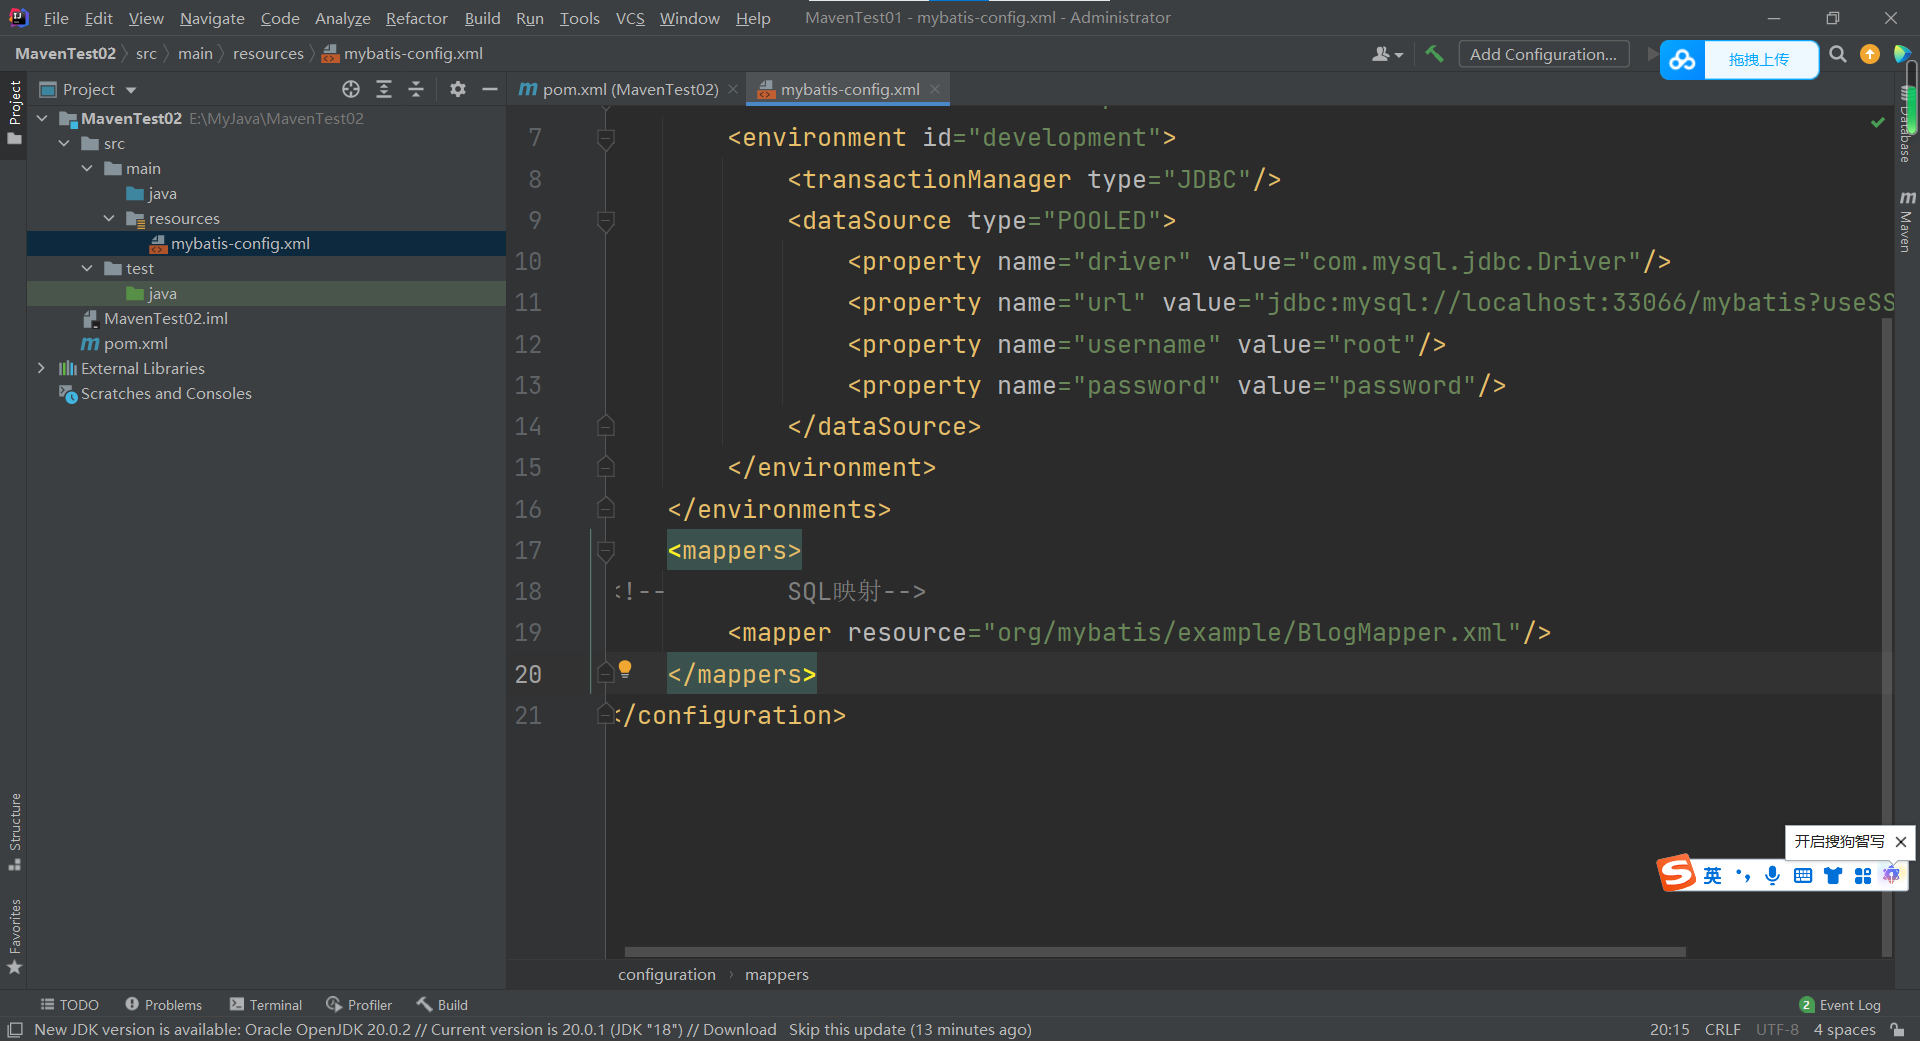Click the Build project hammer icon
The height and width of the screenshot is (1041, 1920).
coord(1434,54)
